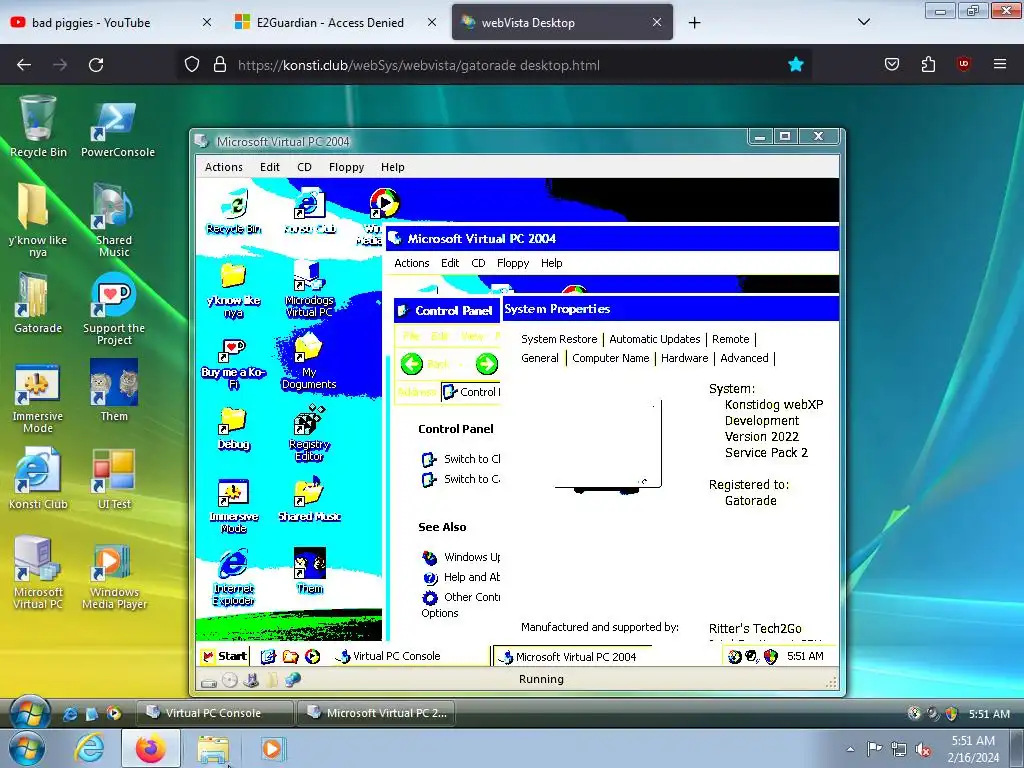This screenshot has width=1024, height=768.
Task: Open Internet Exploder in XP desktop
Action: click(234, 577)
